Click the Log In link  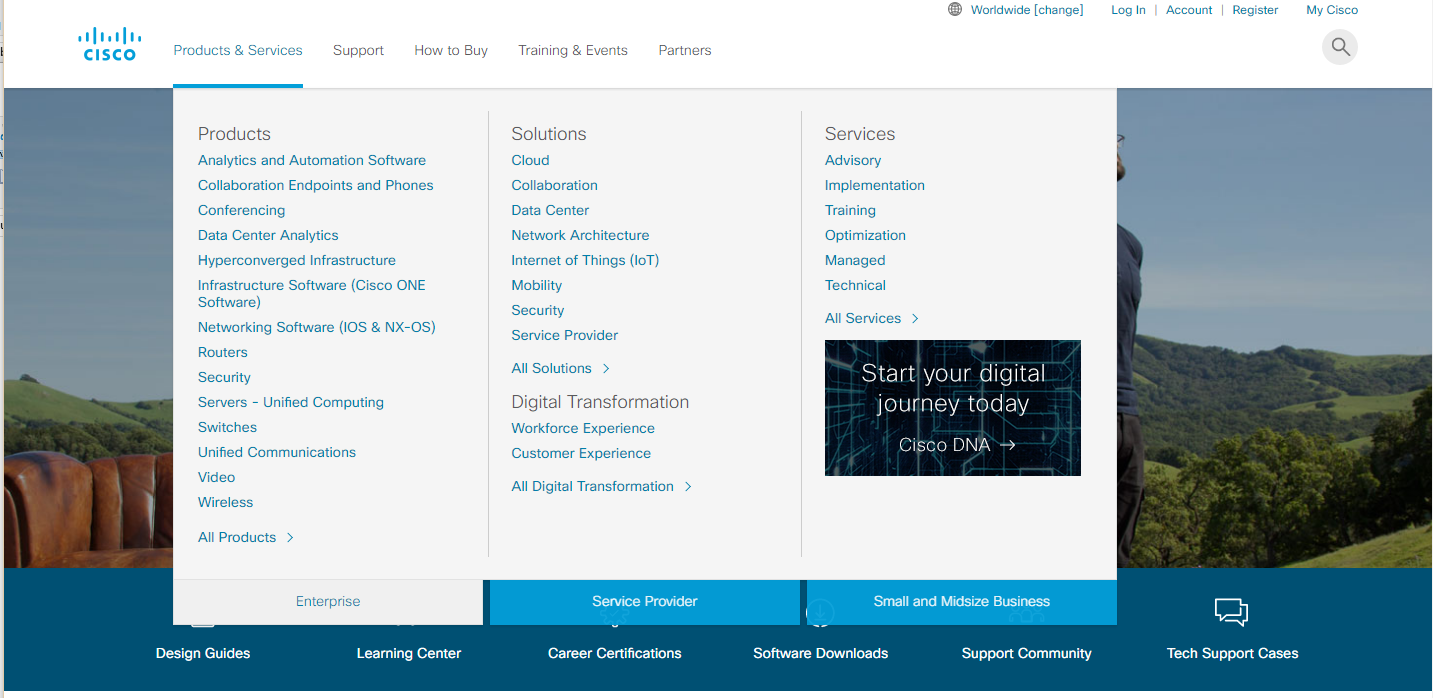[1128, 10]
